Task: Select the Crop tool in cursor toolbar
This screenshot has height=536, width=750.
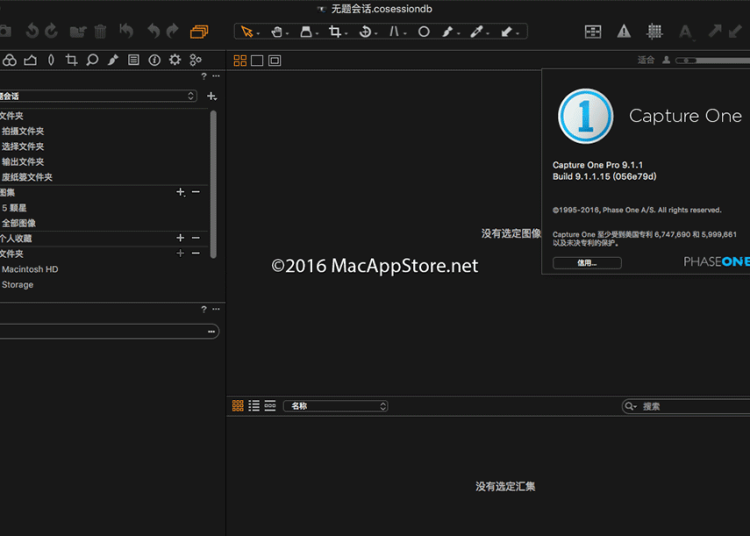Action: click(x=335, y=32)
